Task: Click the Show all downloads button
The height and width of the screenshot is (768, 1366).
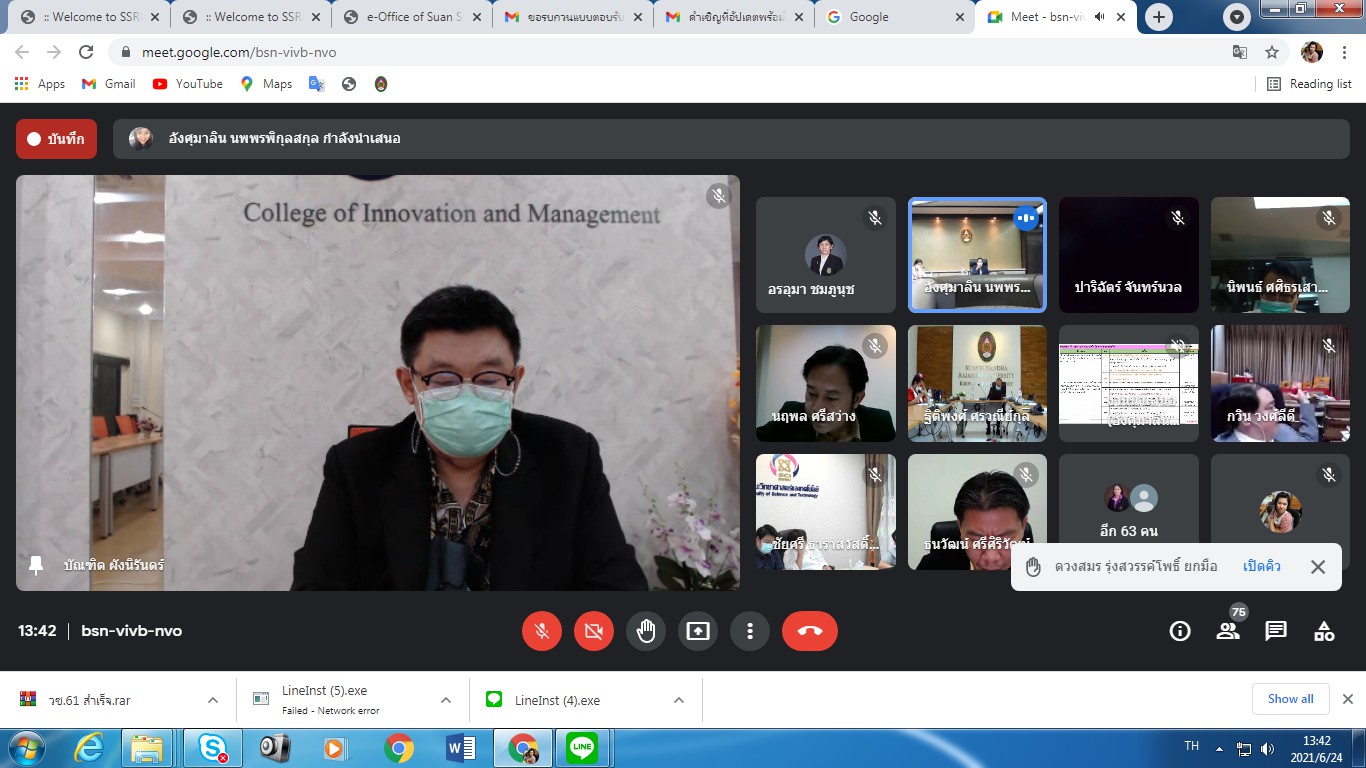Action: (1290, 699)
